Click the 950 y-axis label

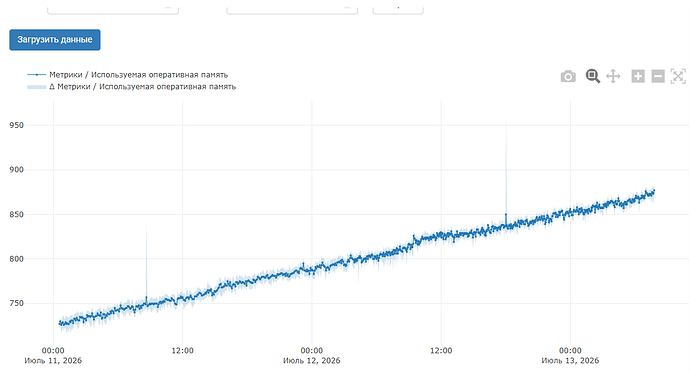(16, 125)
